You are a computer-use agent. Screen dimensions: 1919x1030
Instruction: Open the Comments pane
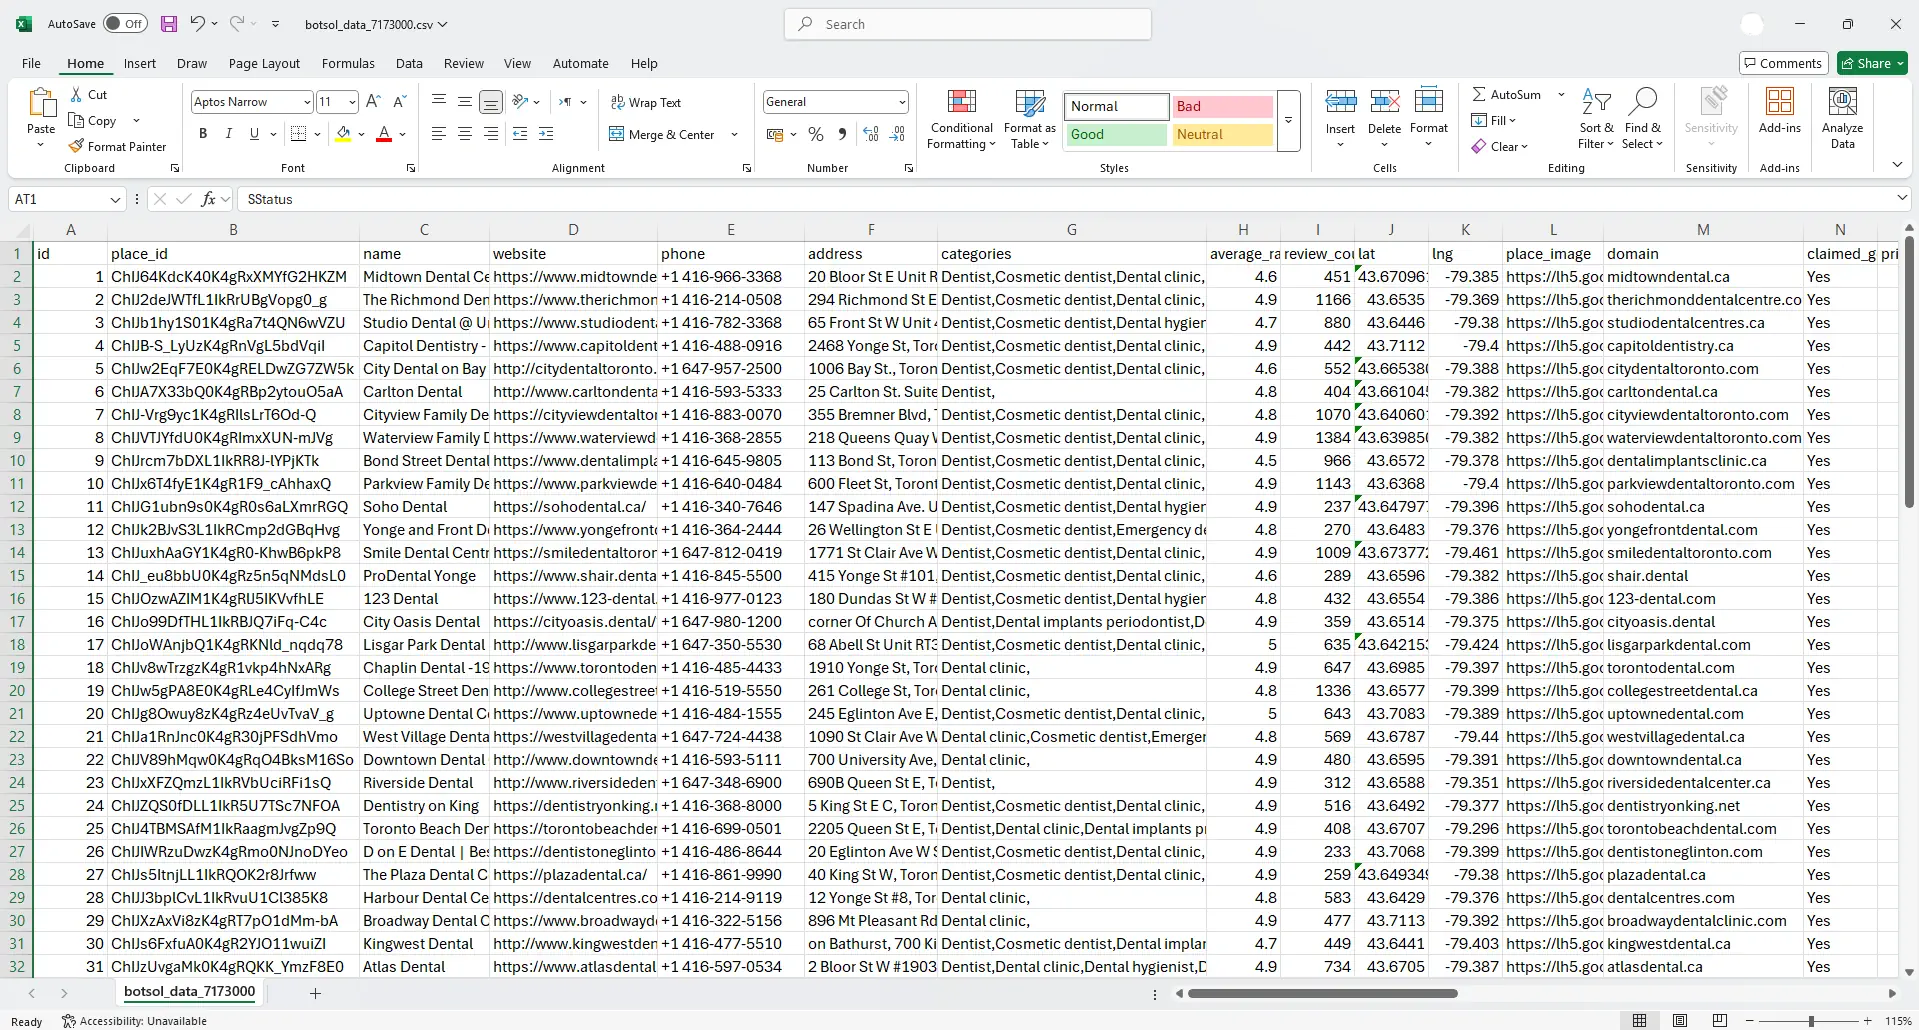pos(1783,63)
